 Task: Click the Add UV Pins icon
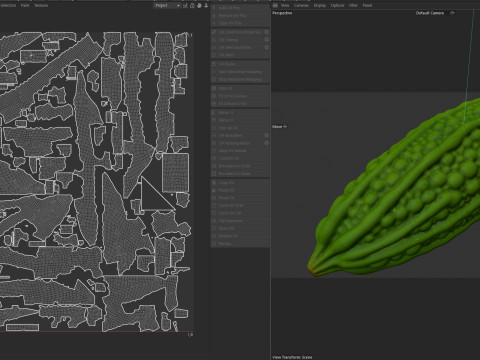click(214, 7)
